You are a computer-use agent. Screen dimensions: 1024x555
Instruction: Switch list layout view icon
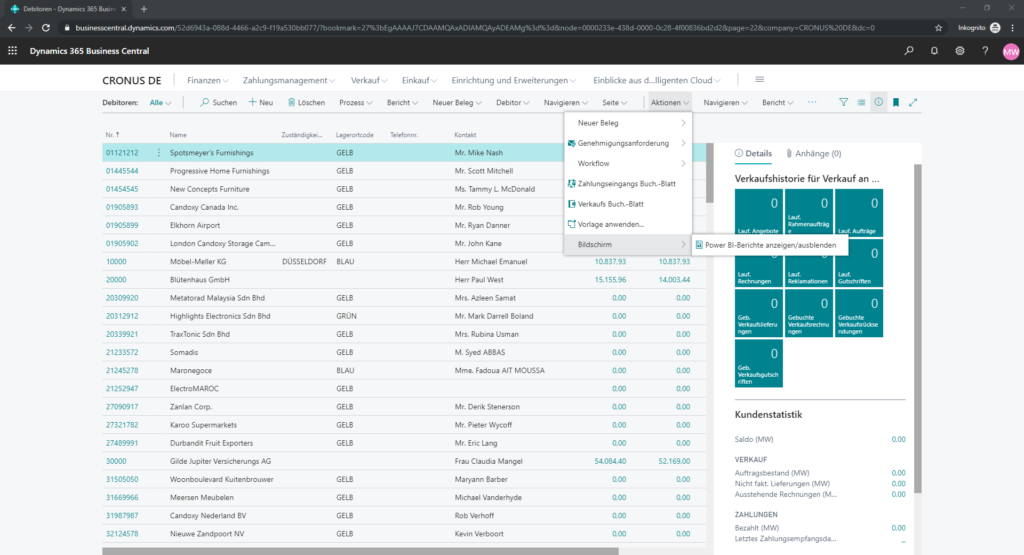(x=861, y=103)
